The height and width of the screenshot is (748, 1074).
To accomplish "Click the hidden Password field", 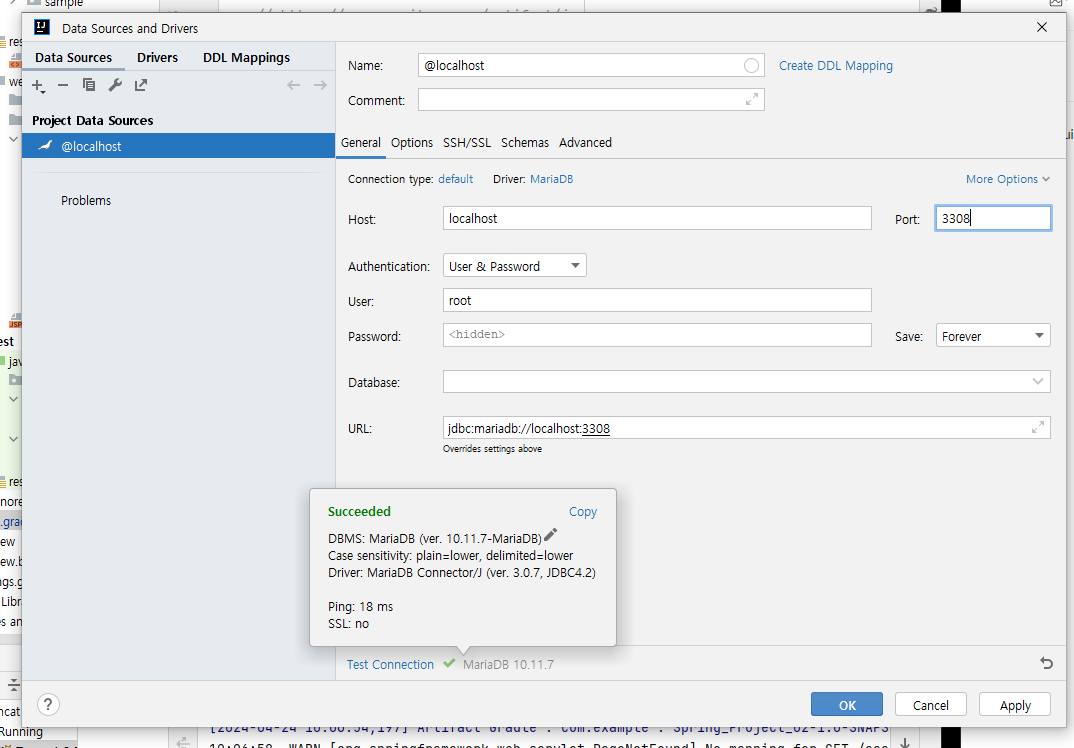I will pos(657,335).
